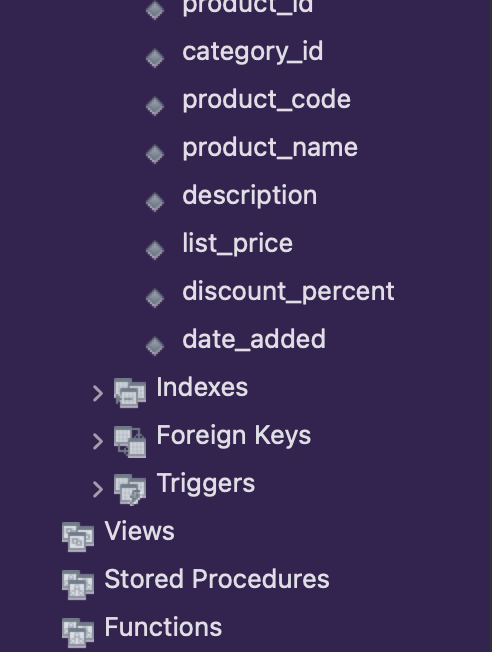
Task: Click the Views folder icon
Action: tap(78, 537)
